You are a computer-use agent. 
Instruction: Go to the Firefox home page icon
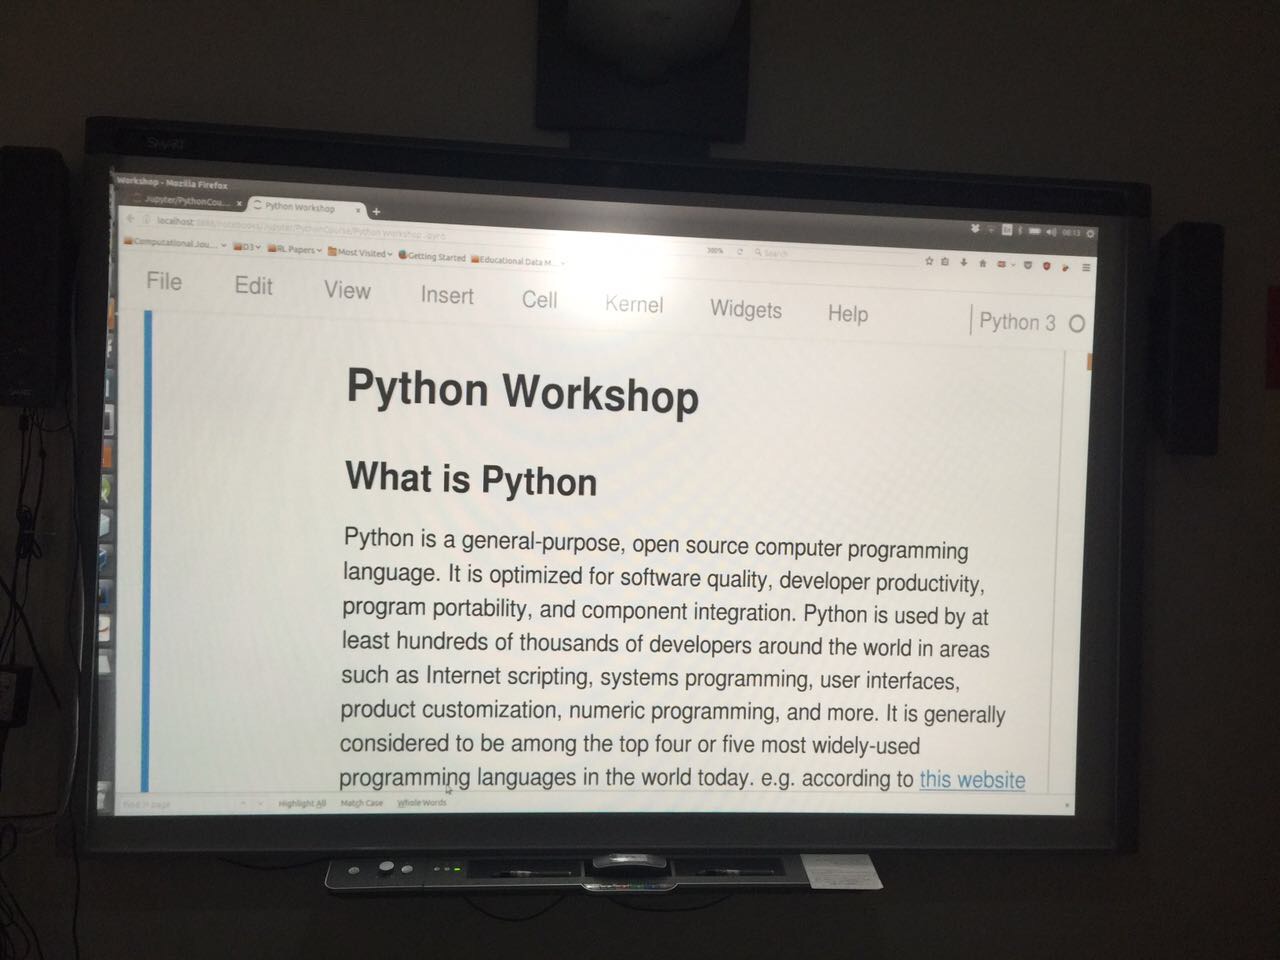983,263
